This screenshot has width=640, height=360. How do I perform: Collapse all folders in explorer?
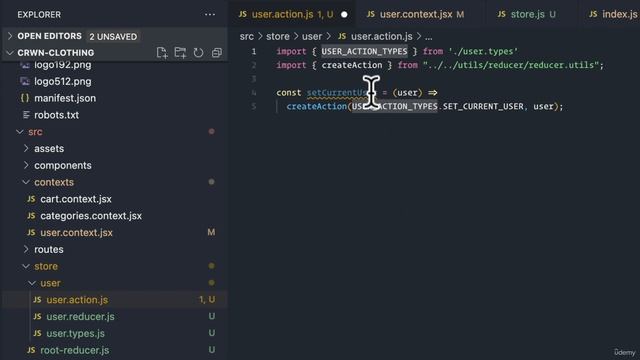(217, 53)
